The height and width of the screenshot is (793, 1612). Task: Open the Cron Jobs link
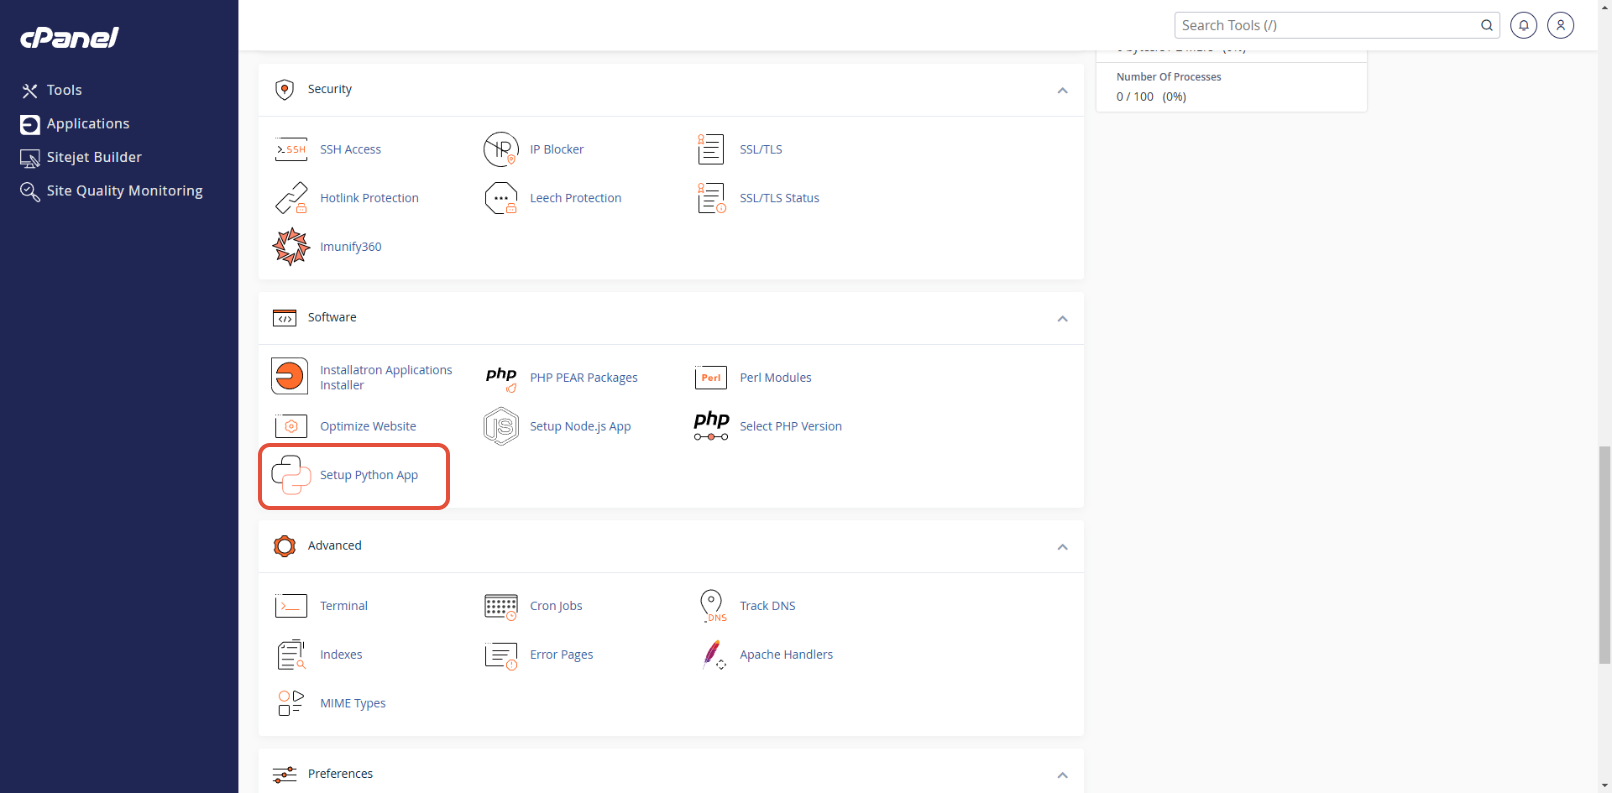pos(556,606)
